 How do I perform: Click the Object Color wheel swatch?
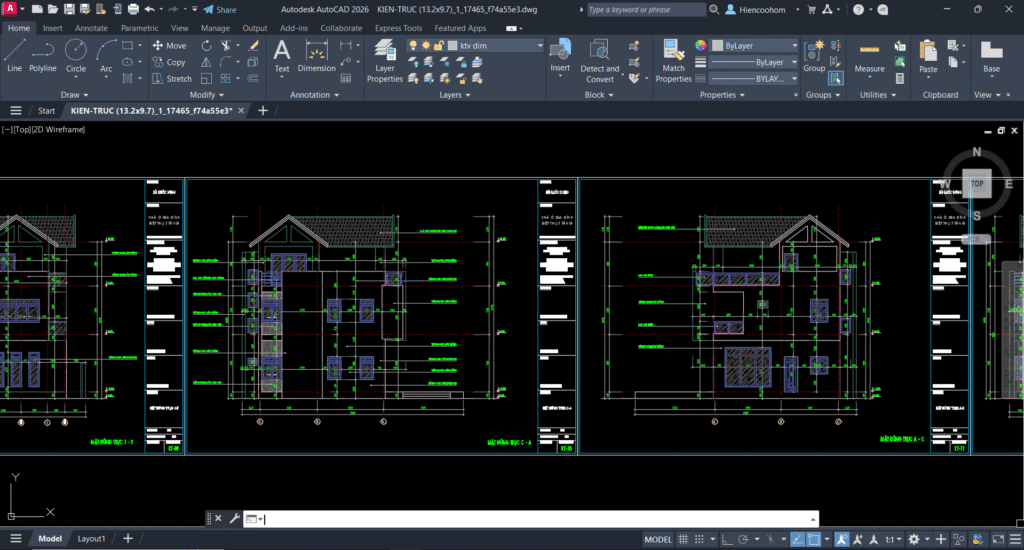click(x=700, y=46)
